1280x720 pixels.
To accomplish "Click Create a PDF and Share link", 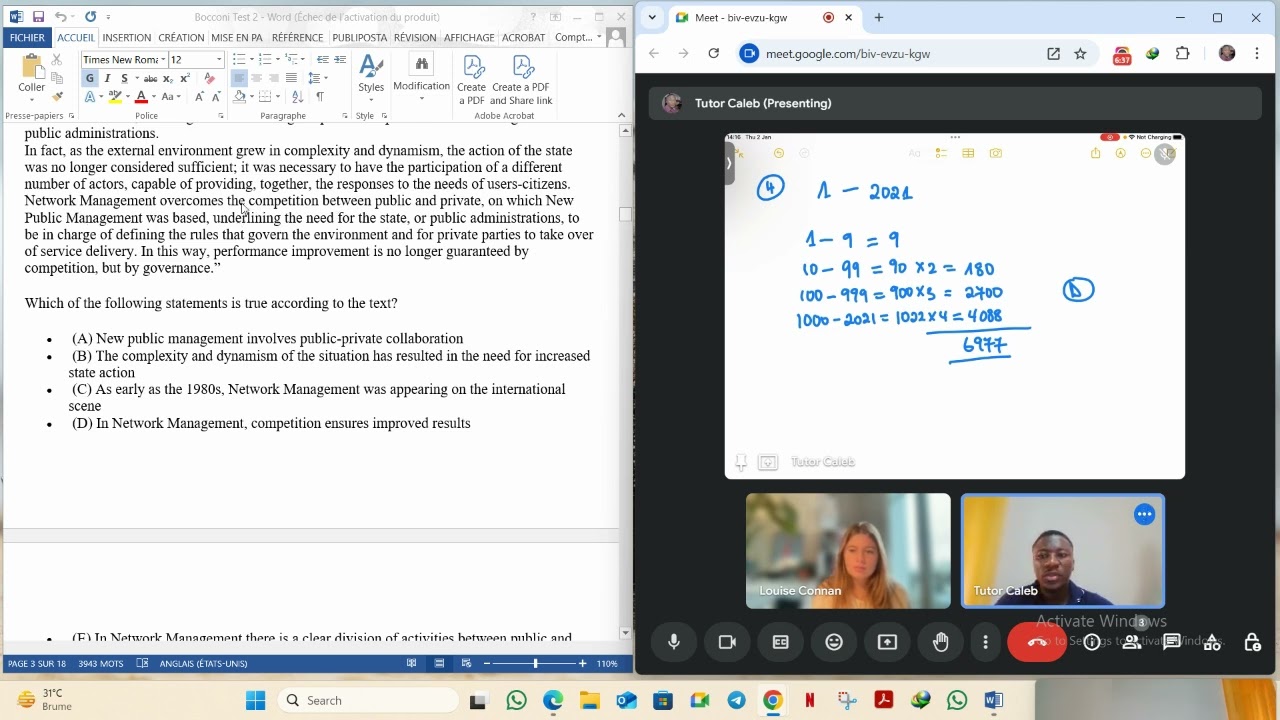I will [x=522, y=80].
